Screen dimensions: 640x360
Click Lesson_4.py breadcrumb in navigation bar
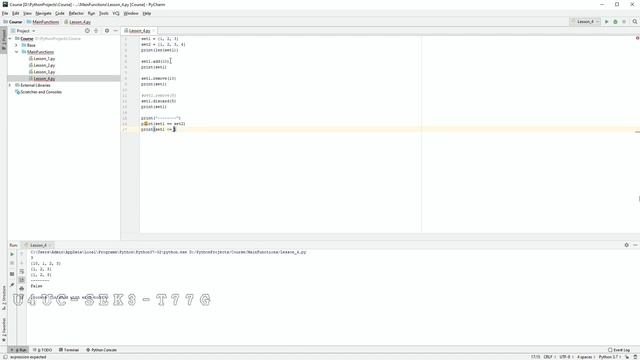coord(78,22)
